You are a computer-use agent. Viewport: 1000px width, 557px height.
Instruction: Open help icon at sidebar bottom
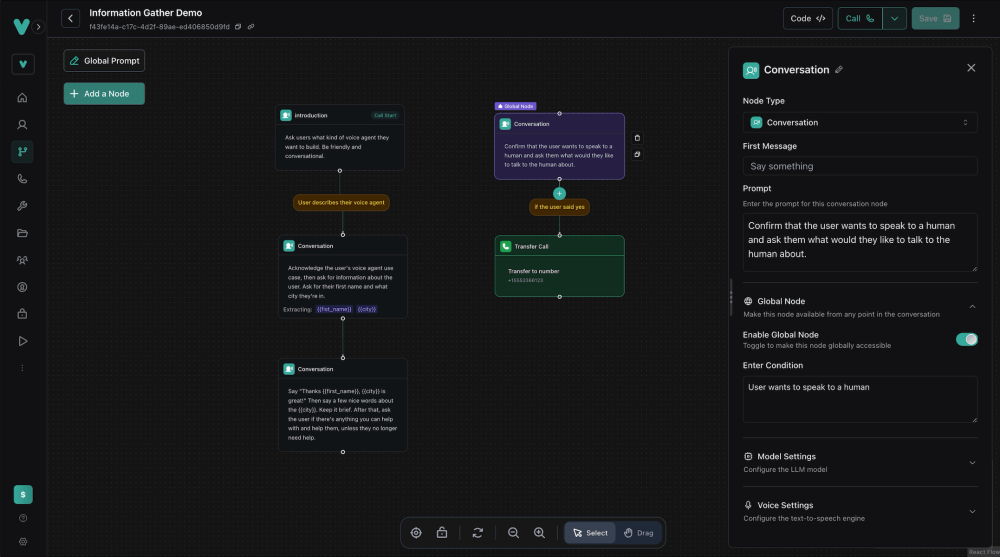point(23,518)
